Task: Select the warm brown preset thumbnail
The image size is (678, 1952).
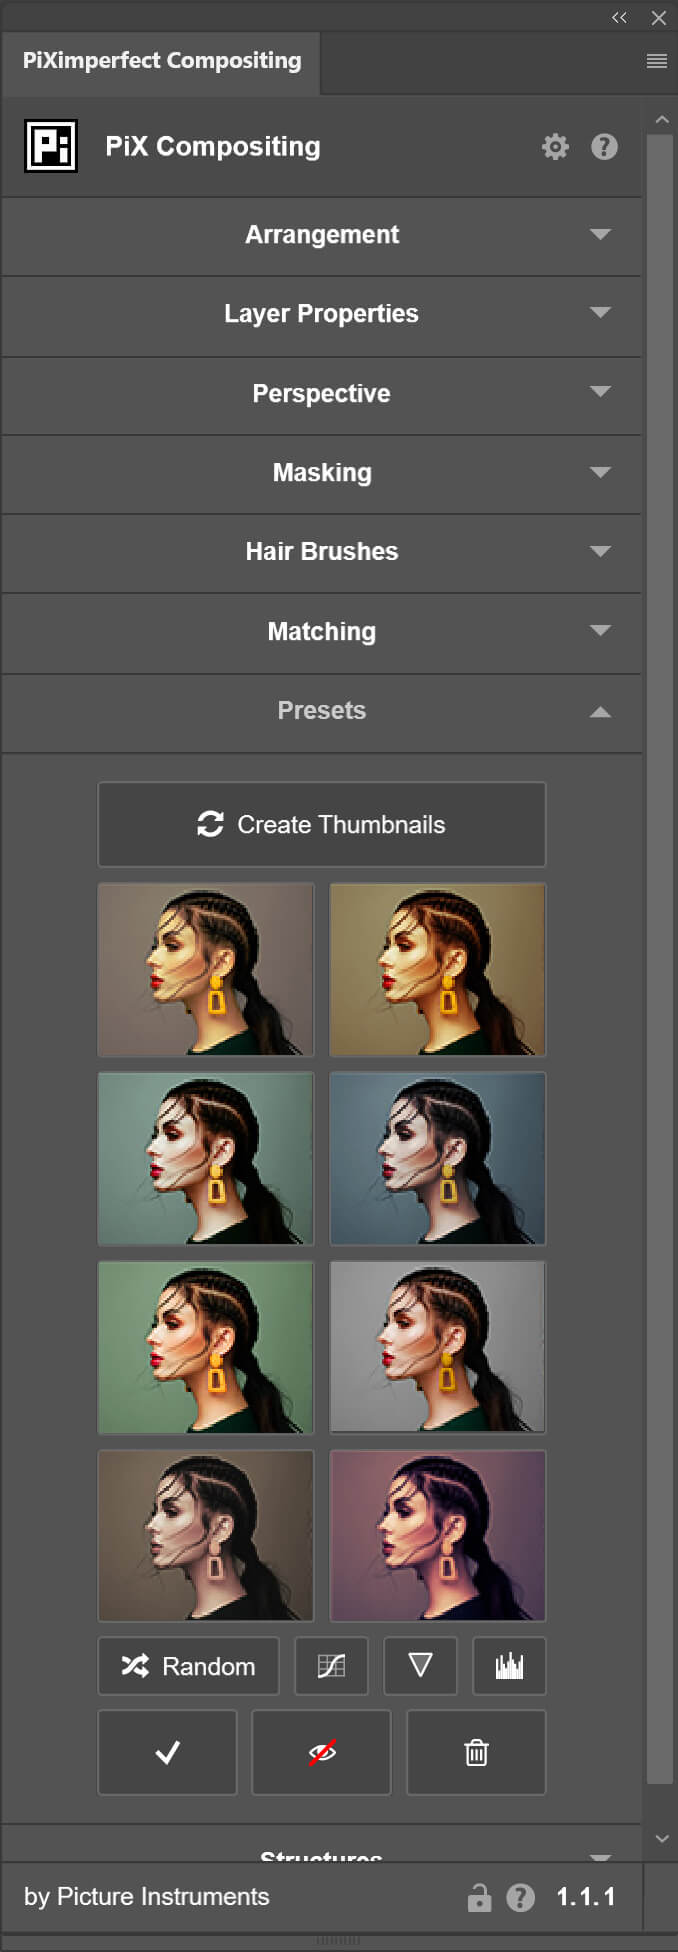Action: click(206, 969)
